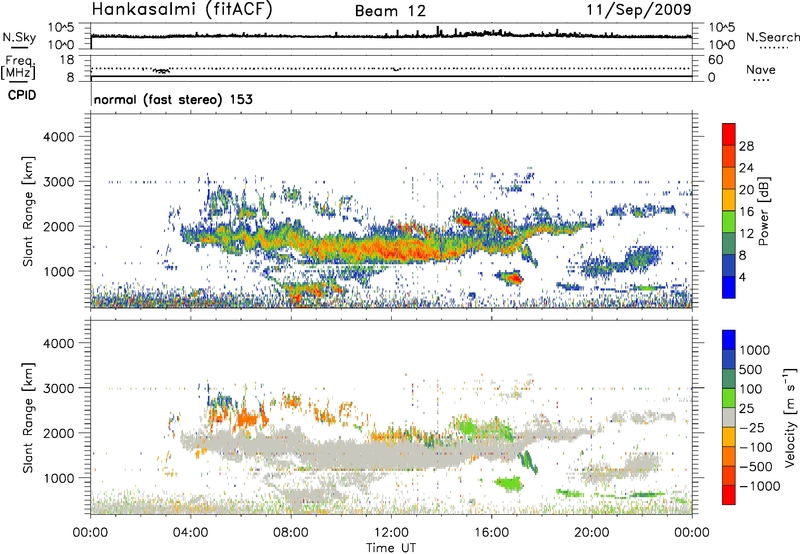The width and height of the screenshot is (800, 554).
Task: Click the right 10^0 noise axis value
Action: click(721, 45)
